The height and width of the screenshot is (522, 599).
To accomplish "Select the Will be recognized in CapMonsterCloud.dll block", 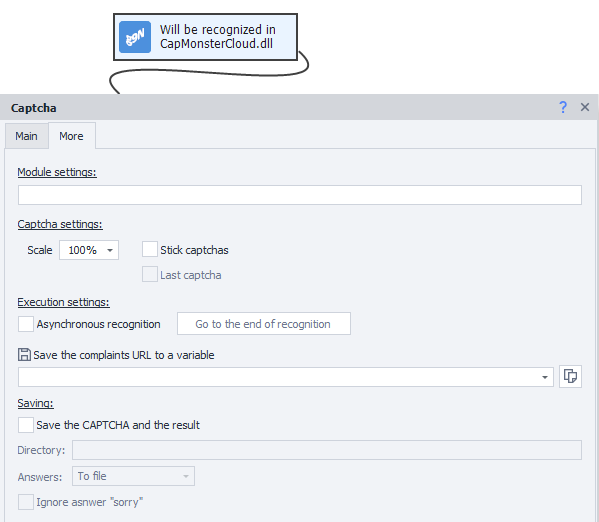I will (x=206, y=37).
